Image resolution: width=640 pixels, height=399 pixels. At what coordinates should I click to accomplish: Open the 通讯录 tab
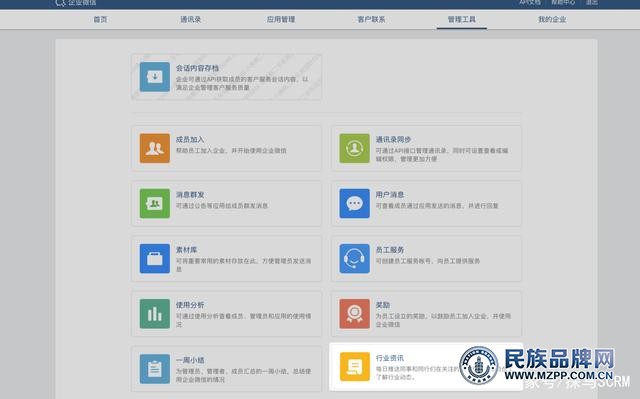(x=191, y=19)
